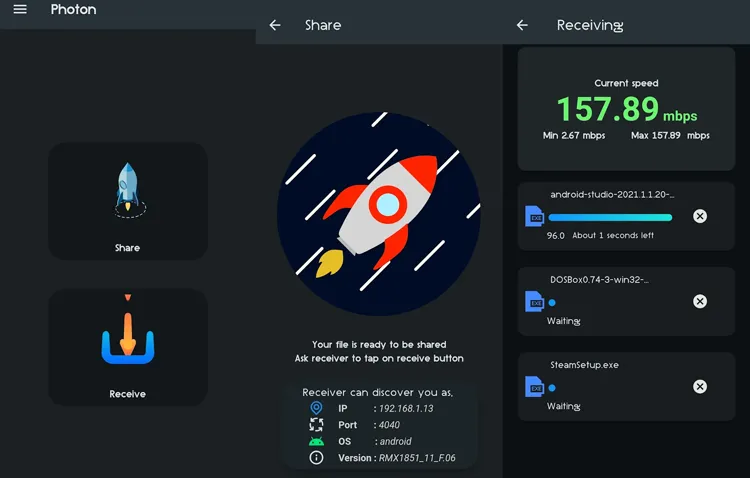This screenshot has width=750, height=478.
Task: Click the DOSBox0.74-3-win32 file name
Action: pos(599,279)
